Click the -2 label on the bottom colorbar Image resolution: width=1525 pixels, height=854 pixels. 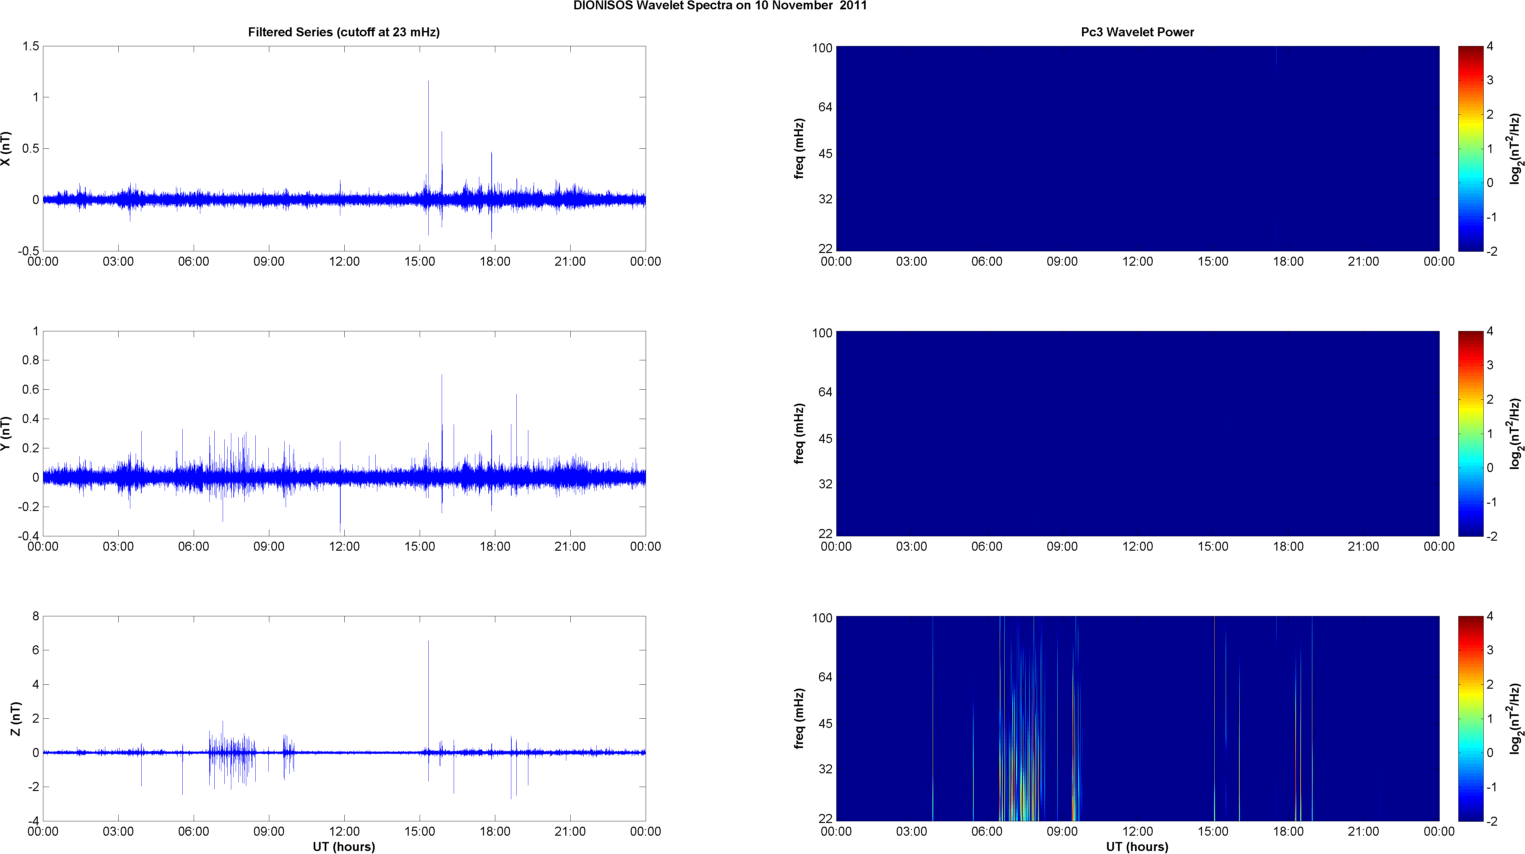(1490, 821)
